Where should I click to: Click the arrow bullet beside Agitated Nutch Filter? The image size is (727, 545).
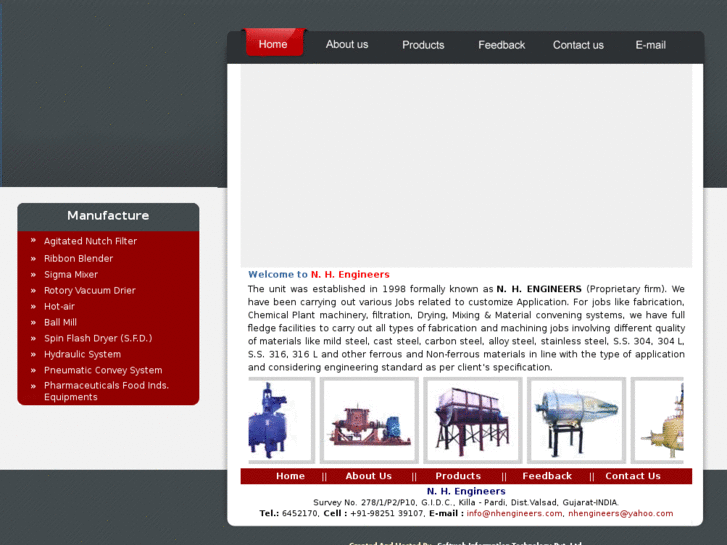[33, 240]
